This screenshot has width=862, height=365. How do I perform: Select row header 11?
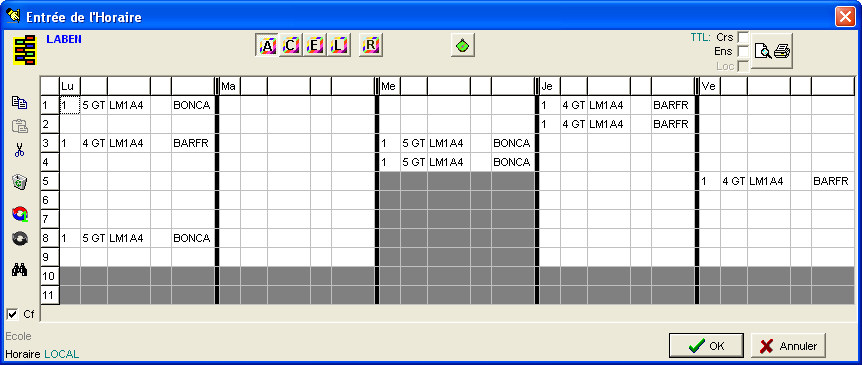(x=50, y=295)
